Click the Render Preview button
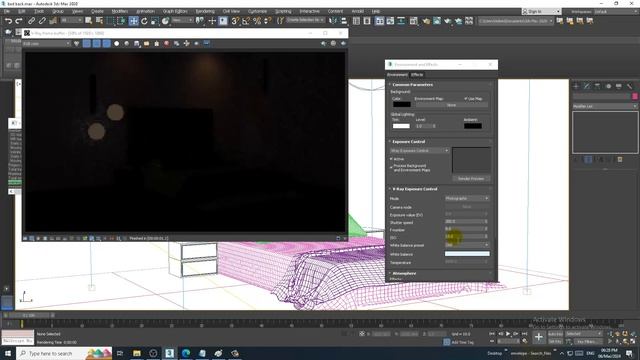This screenshot has width=640, height=360. click(x=471, y=179)
